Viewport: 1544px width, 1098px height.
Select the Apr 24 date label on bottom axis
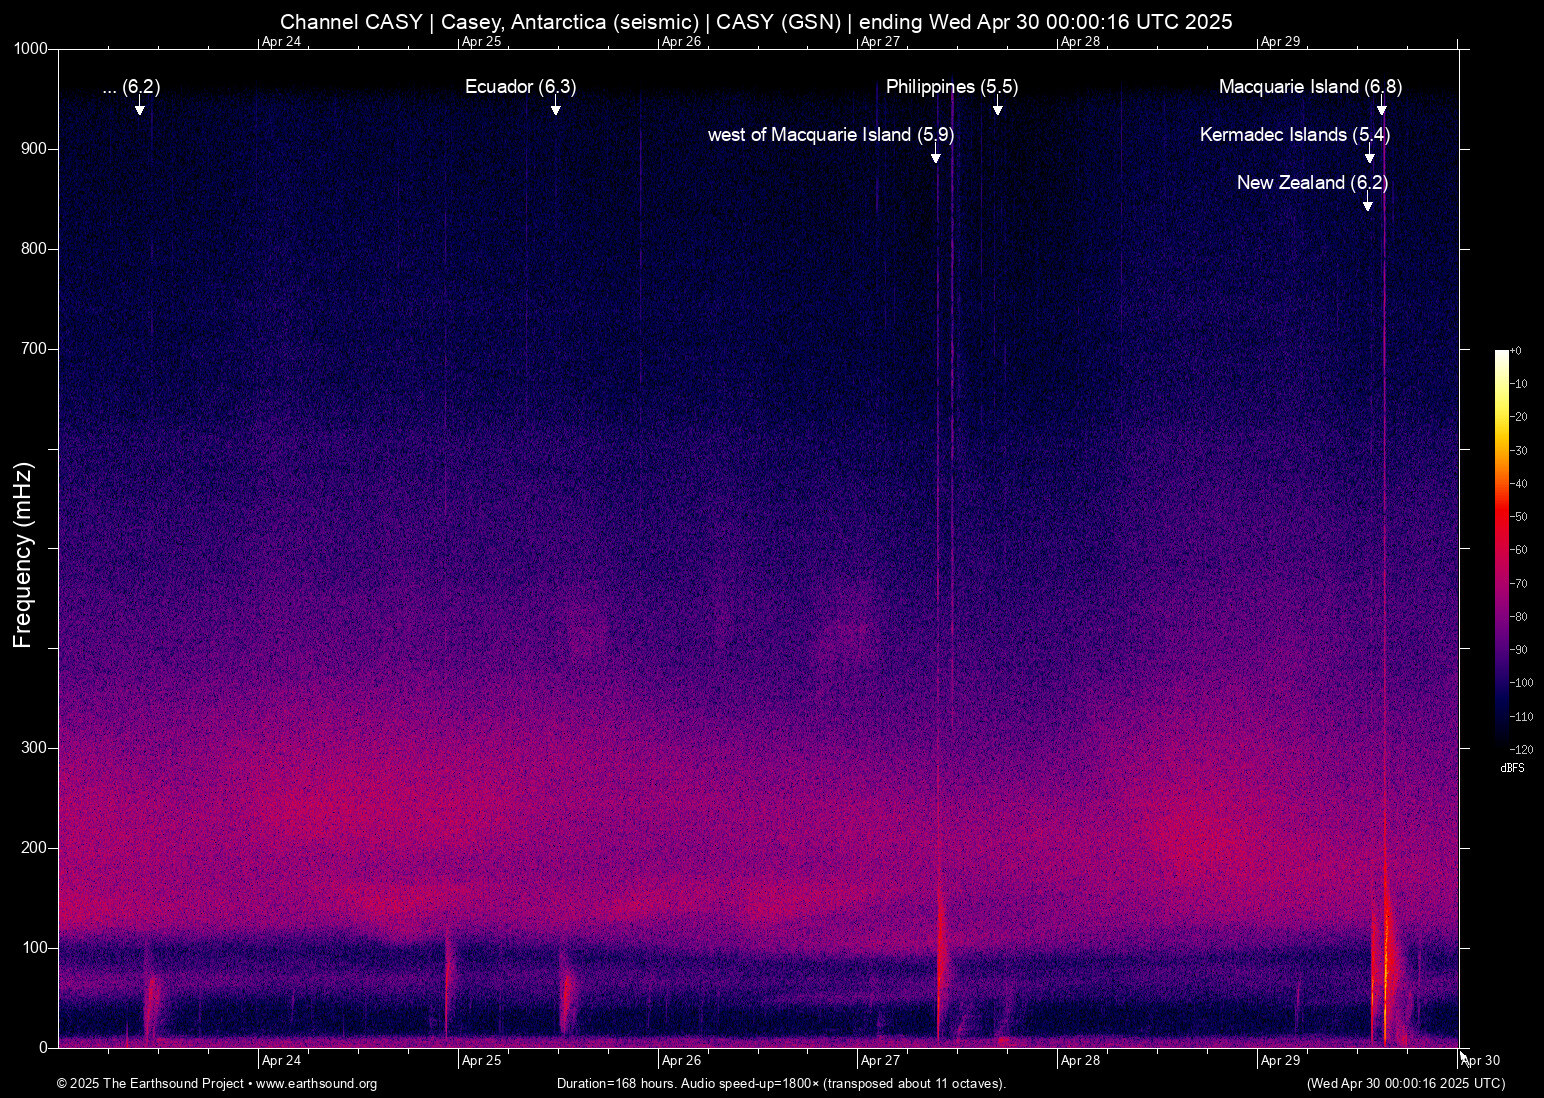point(281,1060)
